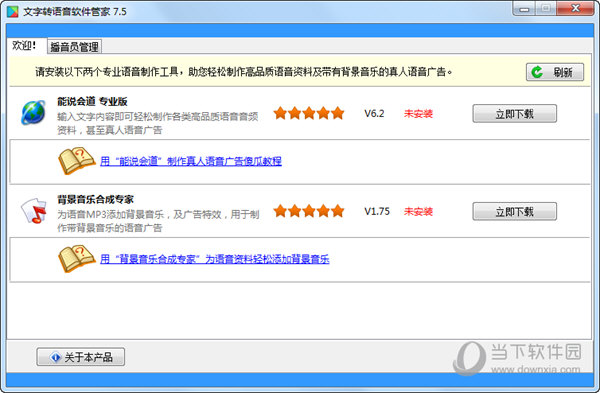
Task: Close the 文字转语音软件管家 window
Action: (x=575, y=8)
